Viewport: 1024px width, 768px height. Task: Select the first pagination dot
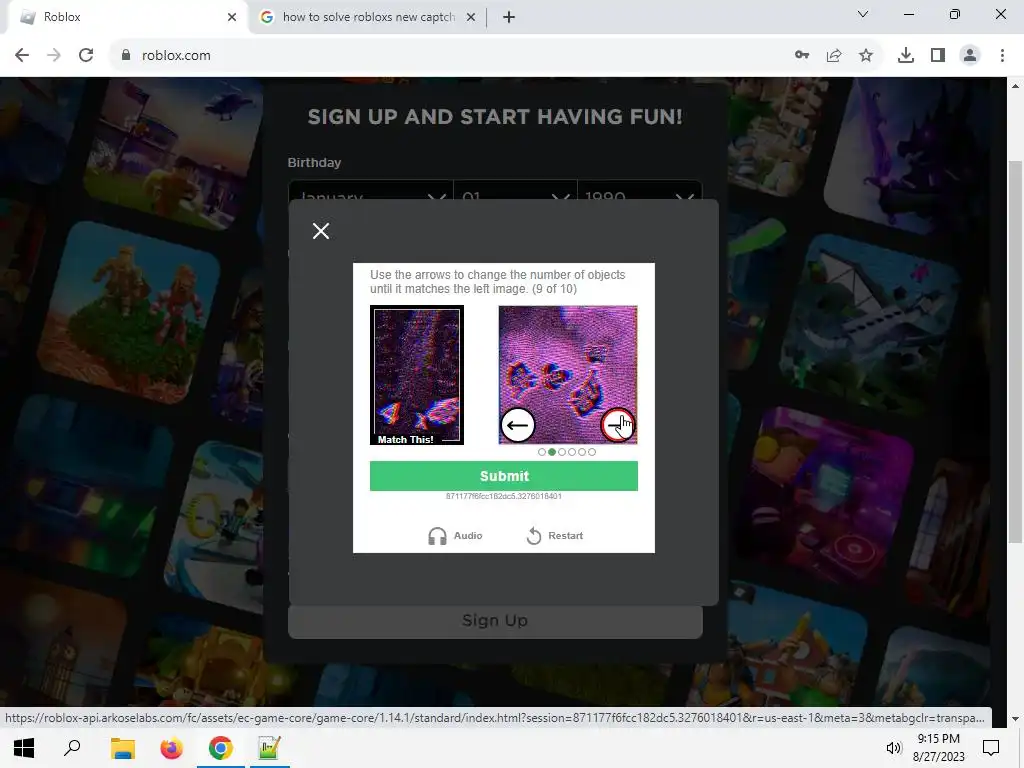pyautogui.click(x=541, y=452)
